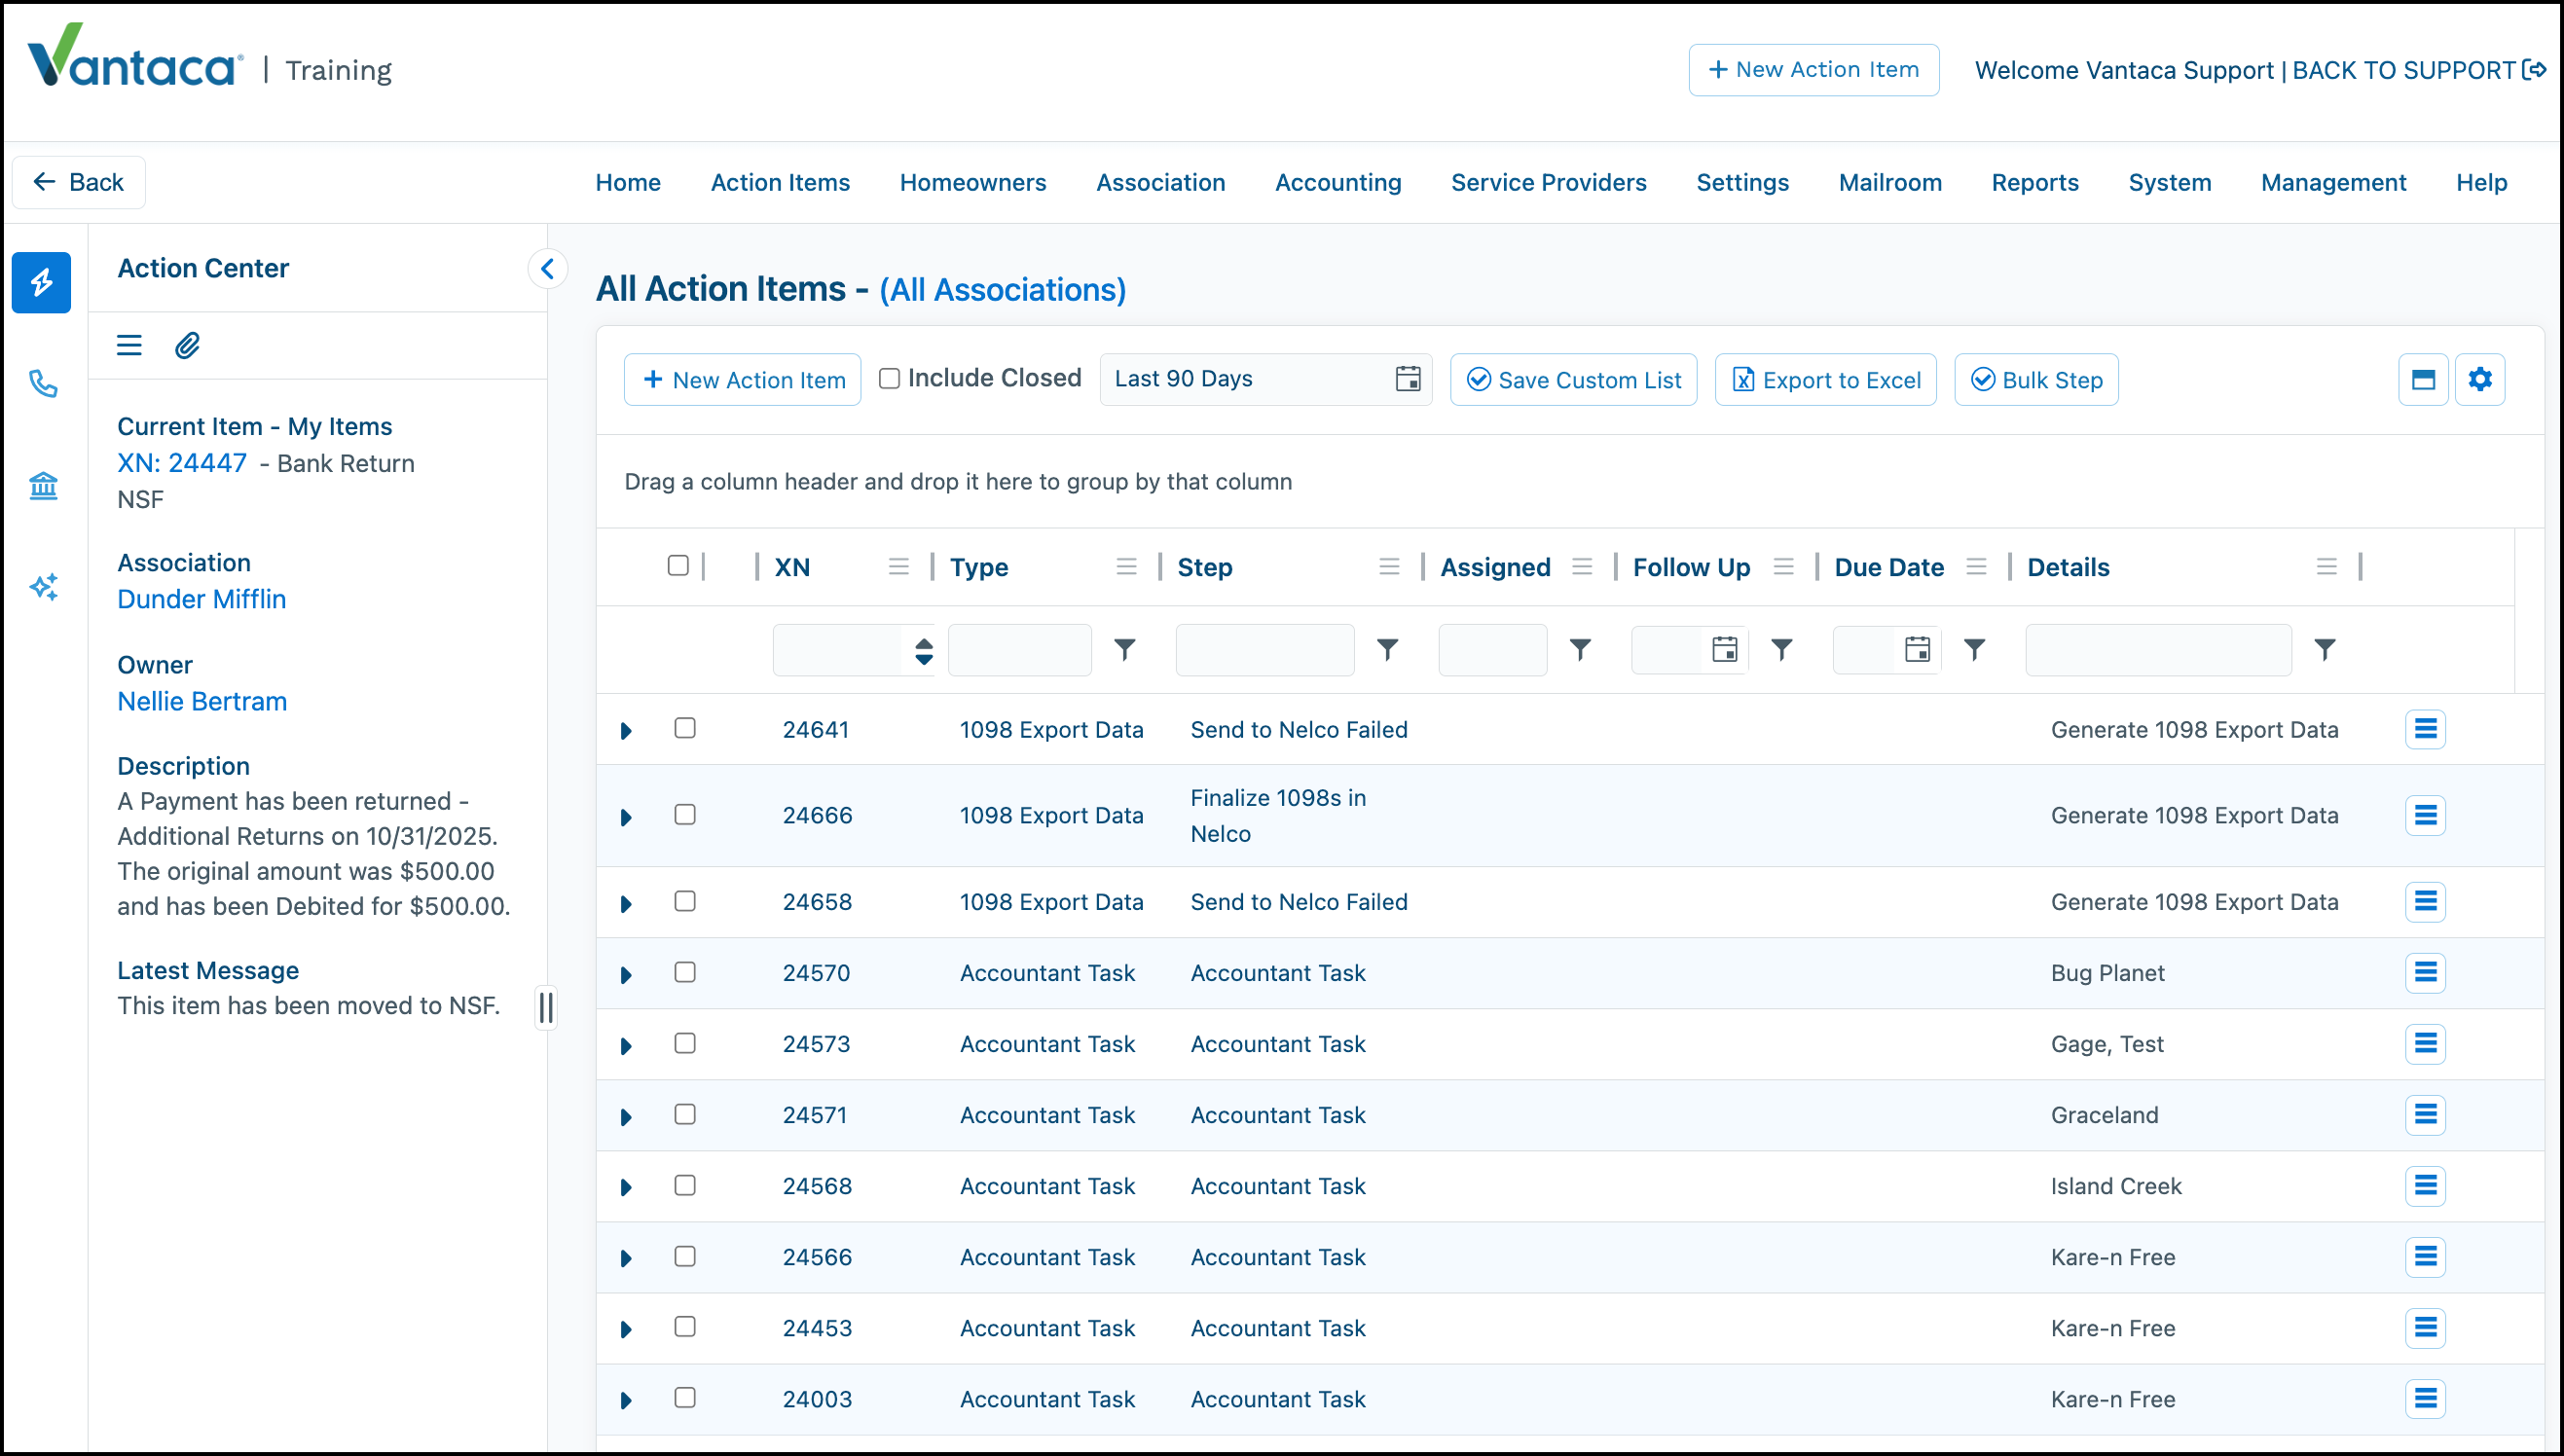Click the grid settings gear icon
Screen dimensions: 2564x1456
(x=2480, y=380)
